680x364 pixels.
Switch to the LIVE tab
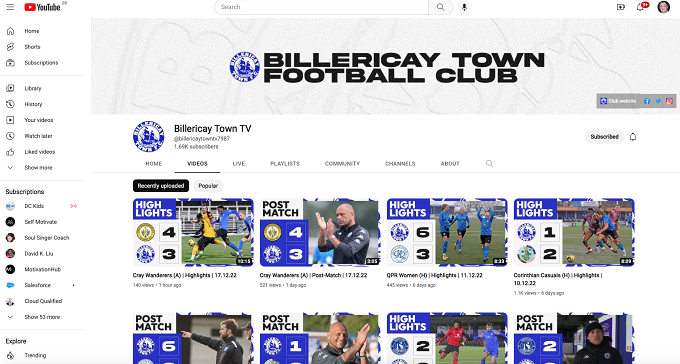pos(239,164)
